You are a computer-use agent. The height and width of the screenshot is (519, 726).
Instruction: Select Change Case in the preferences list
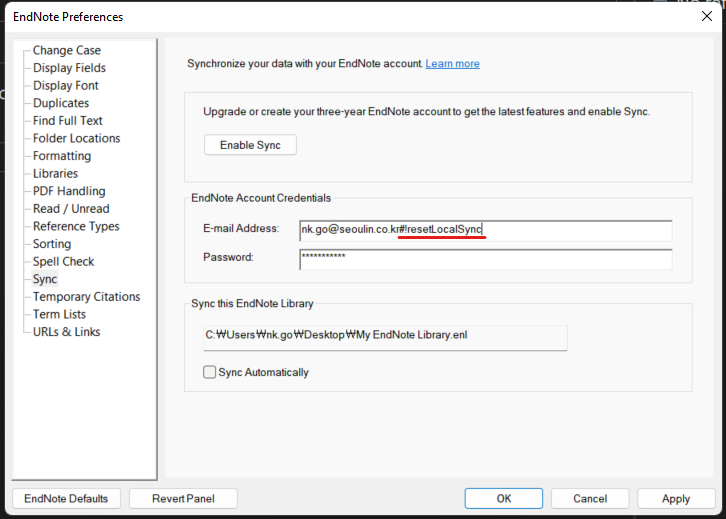[x=67, y=50]
